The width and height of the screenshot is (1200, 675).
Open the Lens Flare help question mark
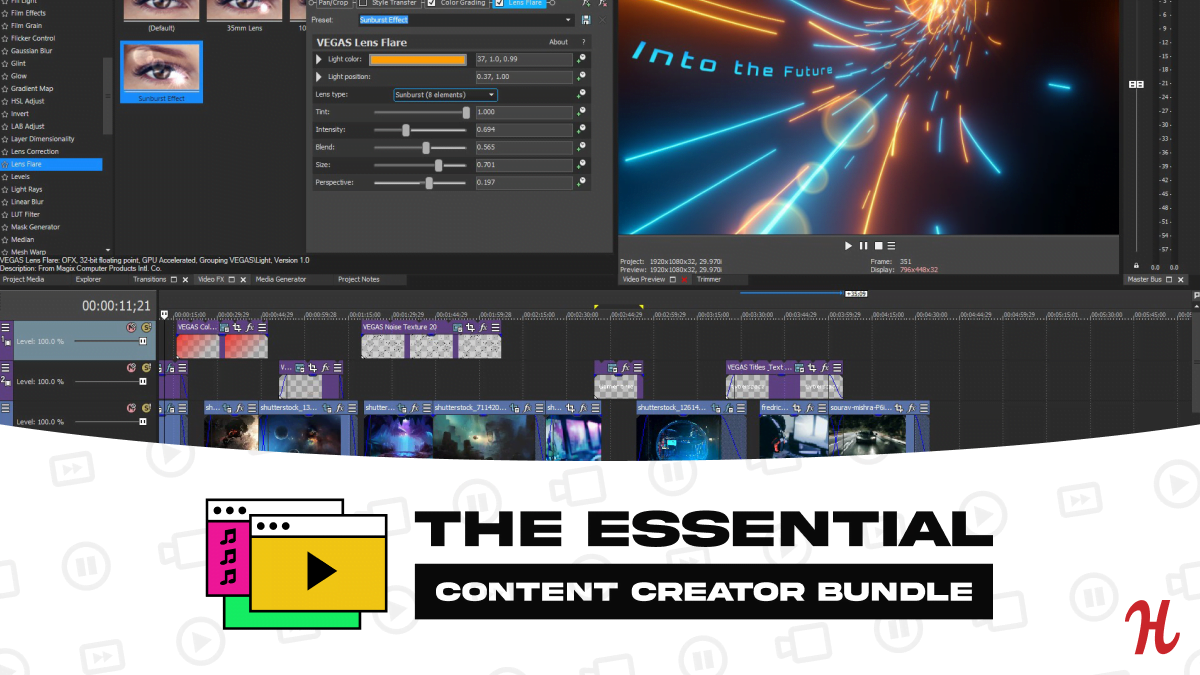584,42
